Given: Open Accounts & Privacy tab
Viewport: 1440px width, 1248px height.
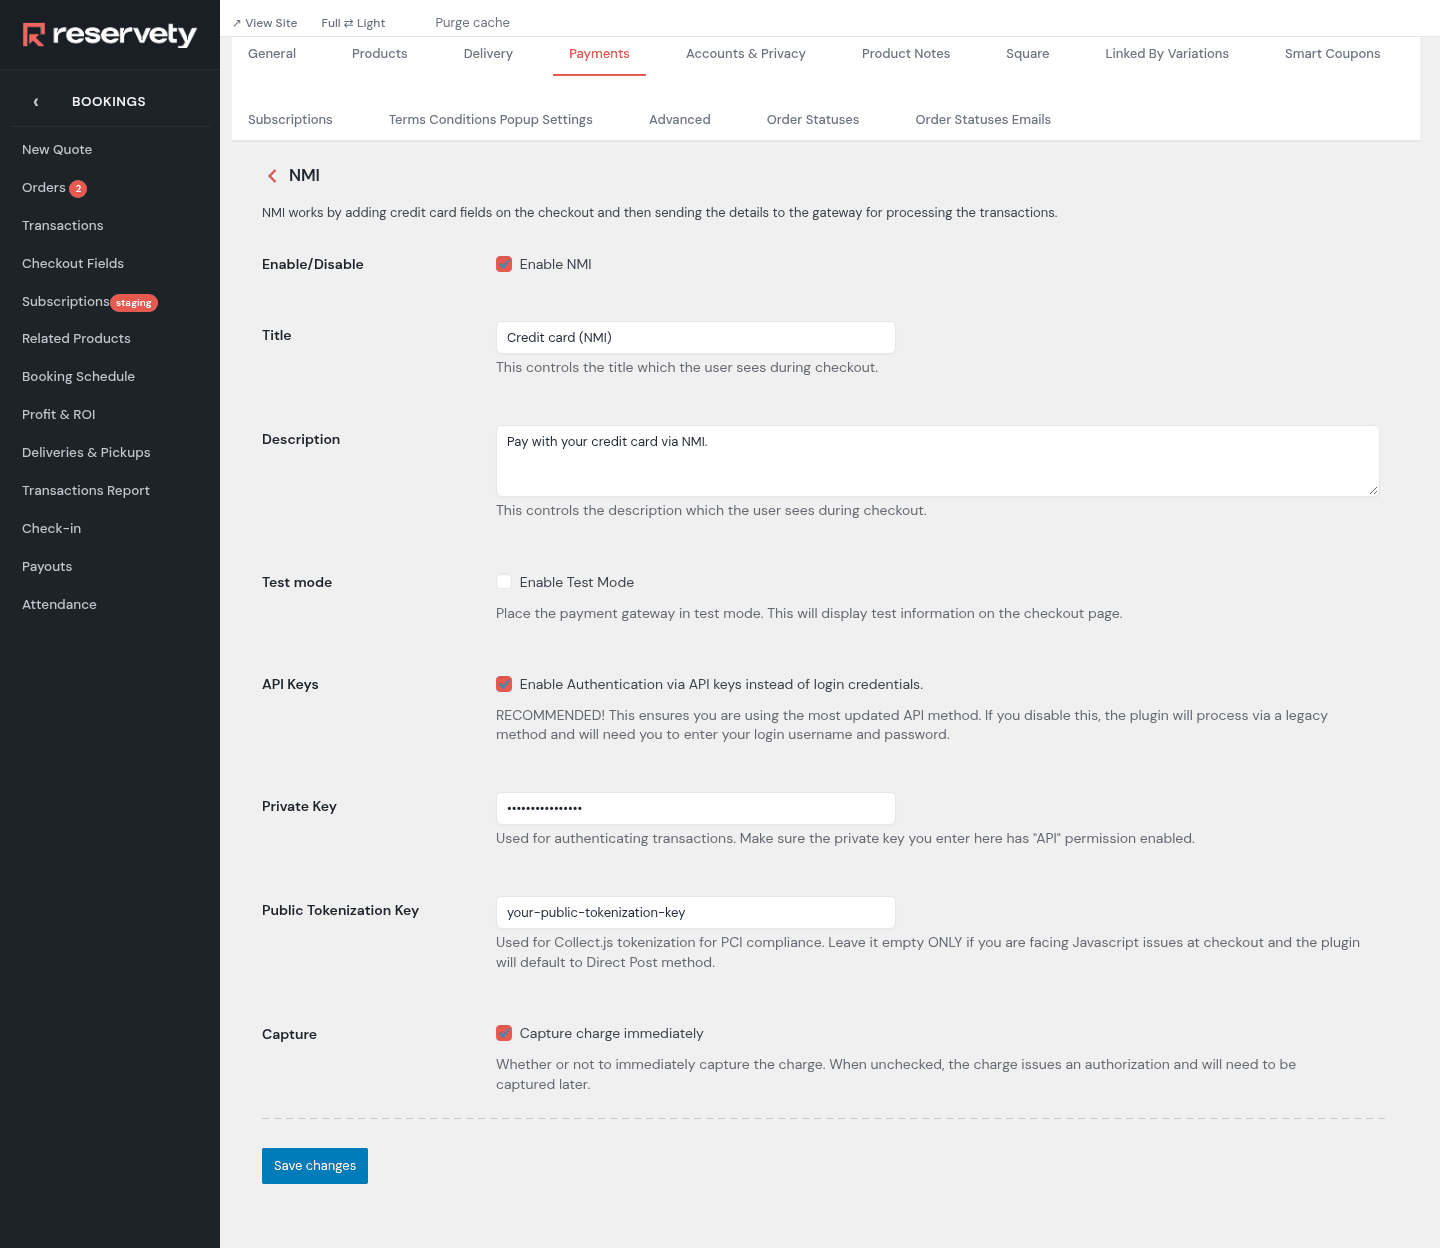Looking at the screenshot, I should (746, 54).
